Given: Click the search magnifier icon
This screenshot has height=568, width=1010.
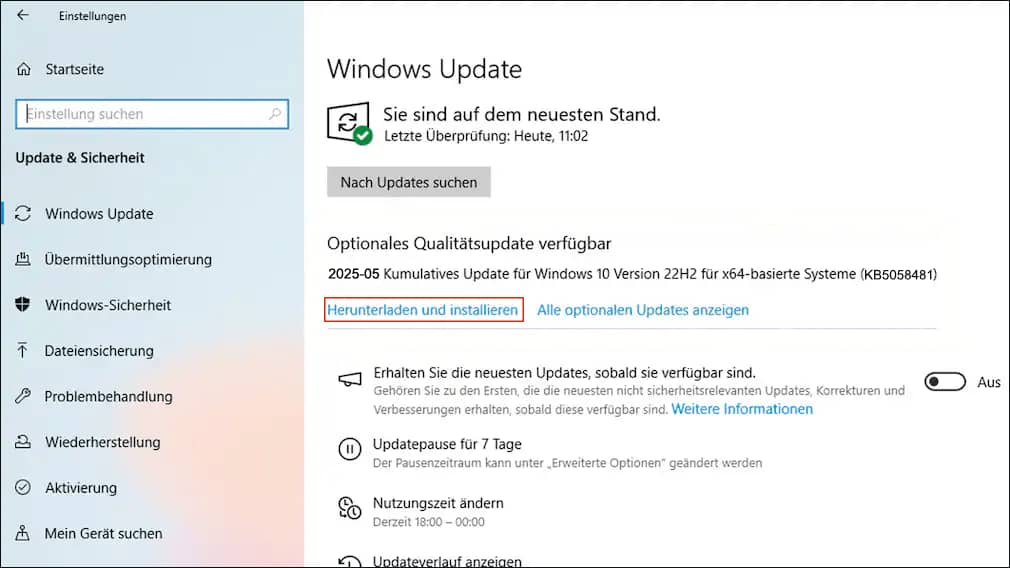Looking at the screenshot, I should [x=275, y=114].
